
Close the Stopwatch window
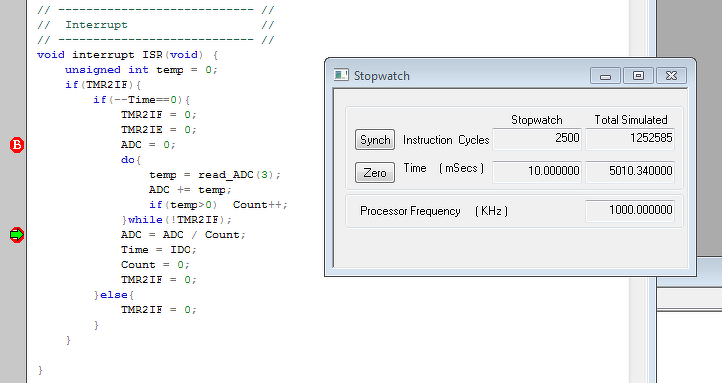[x=671, y=75]
